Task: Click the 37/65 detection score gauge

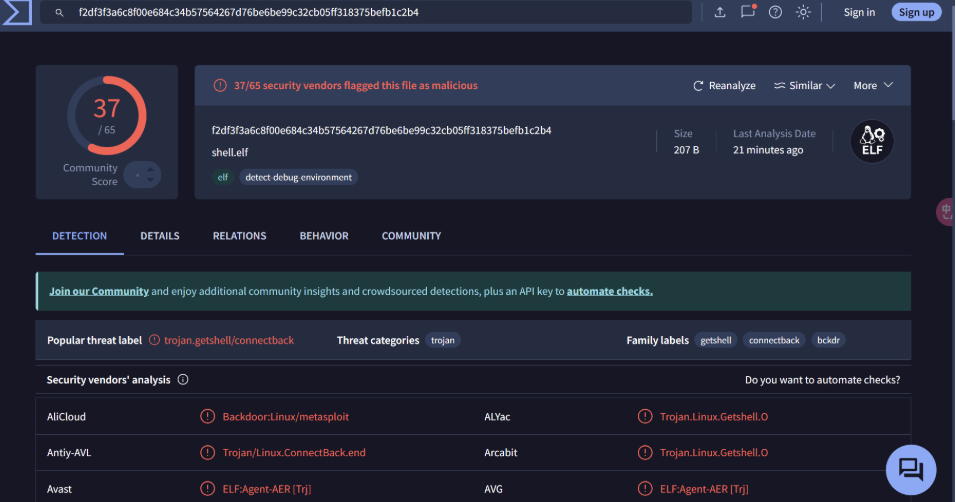Action: [107, 115]
